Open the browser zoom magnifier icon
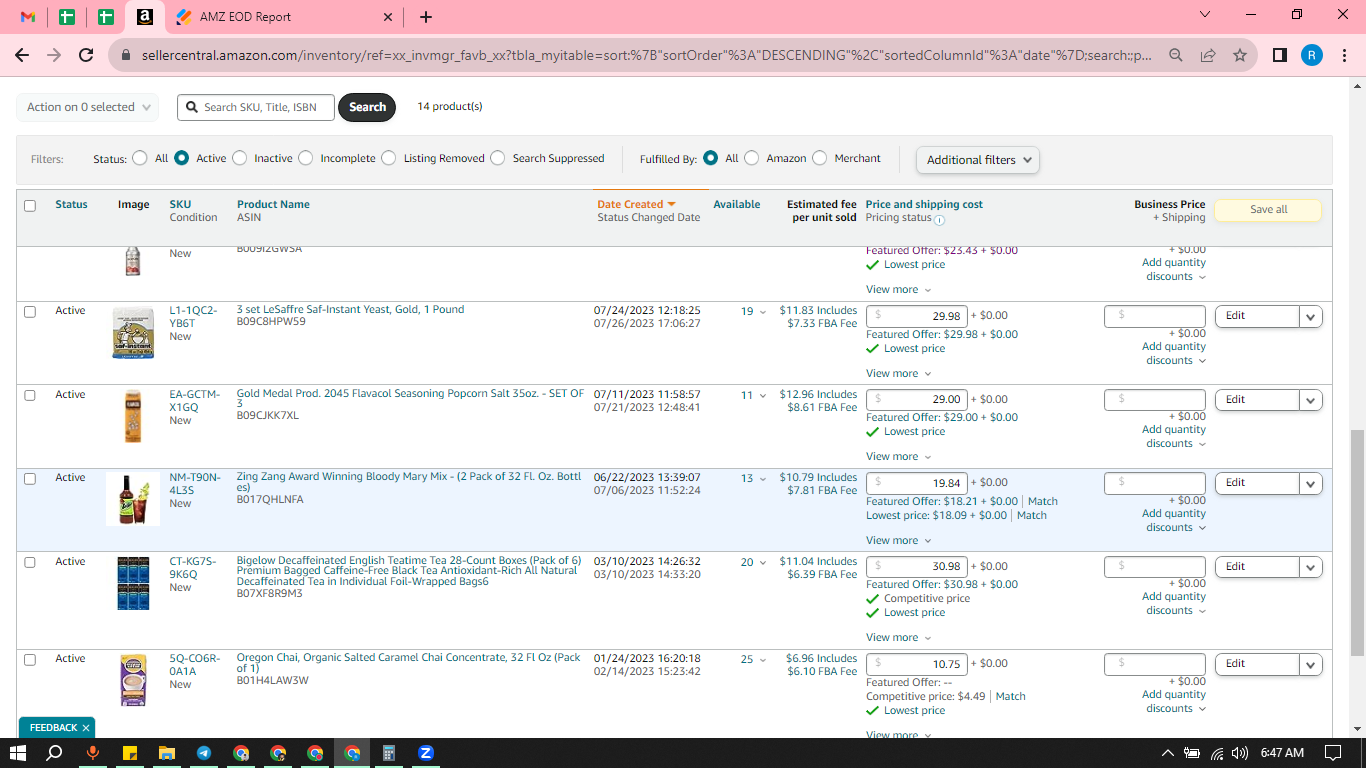 coord(1176,55)
